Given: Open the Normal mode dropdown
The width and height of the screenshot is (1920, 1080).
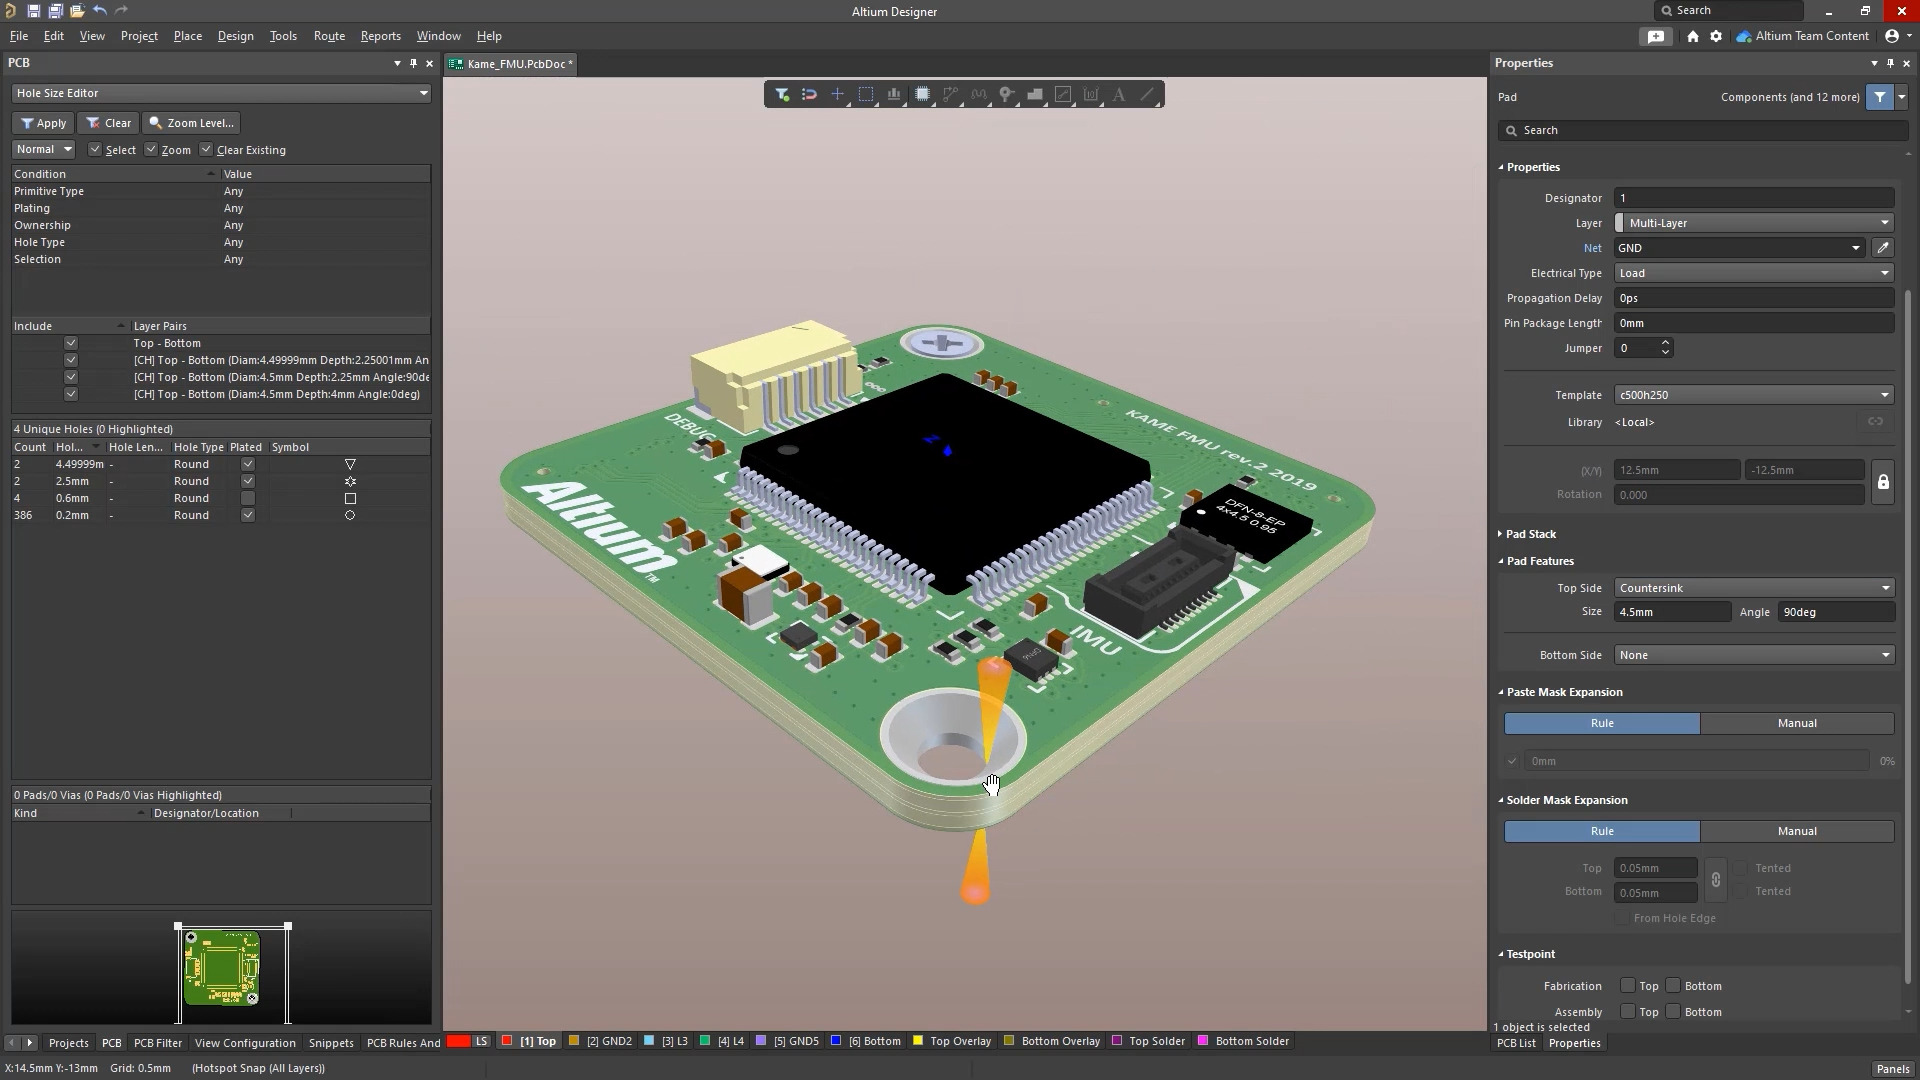Looking at the screenshot, I should (43, 149).
